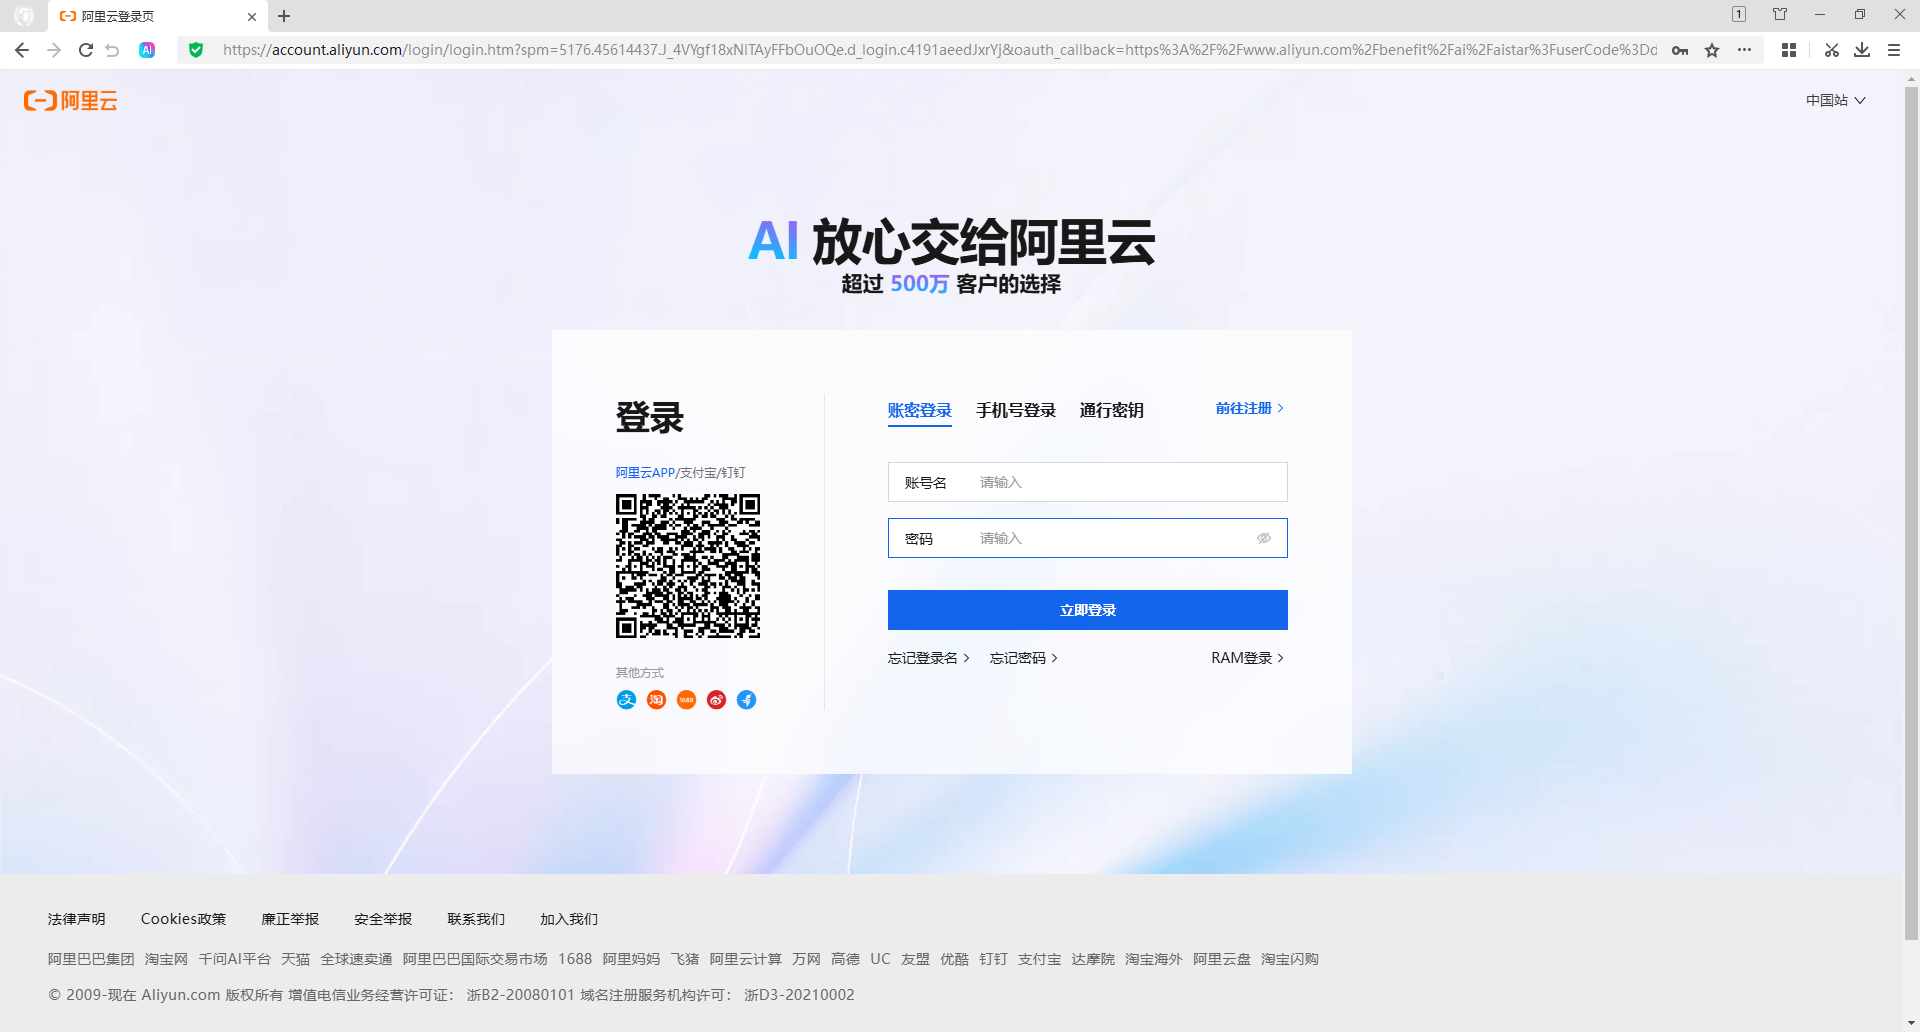1920x1032 pixels.
Task: Open the 安全举报 footer link
Action: [x=383, y=919]
